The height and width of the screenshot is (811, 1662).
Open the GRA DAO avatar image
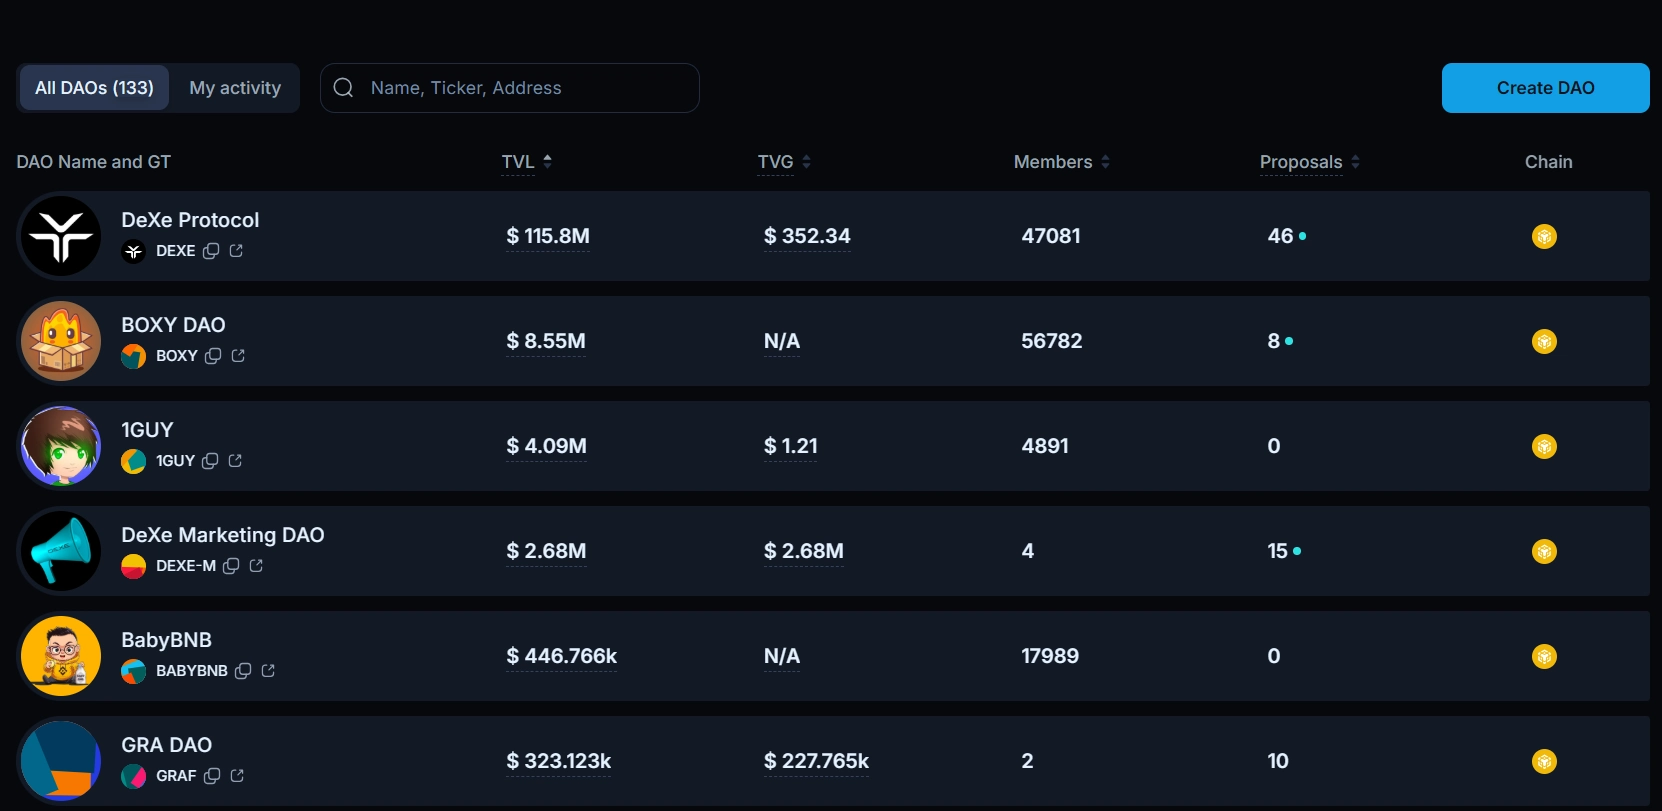pos(61,761)
